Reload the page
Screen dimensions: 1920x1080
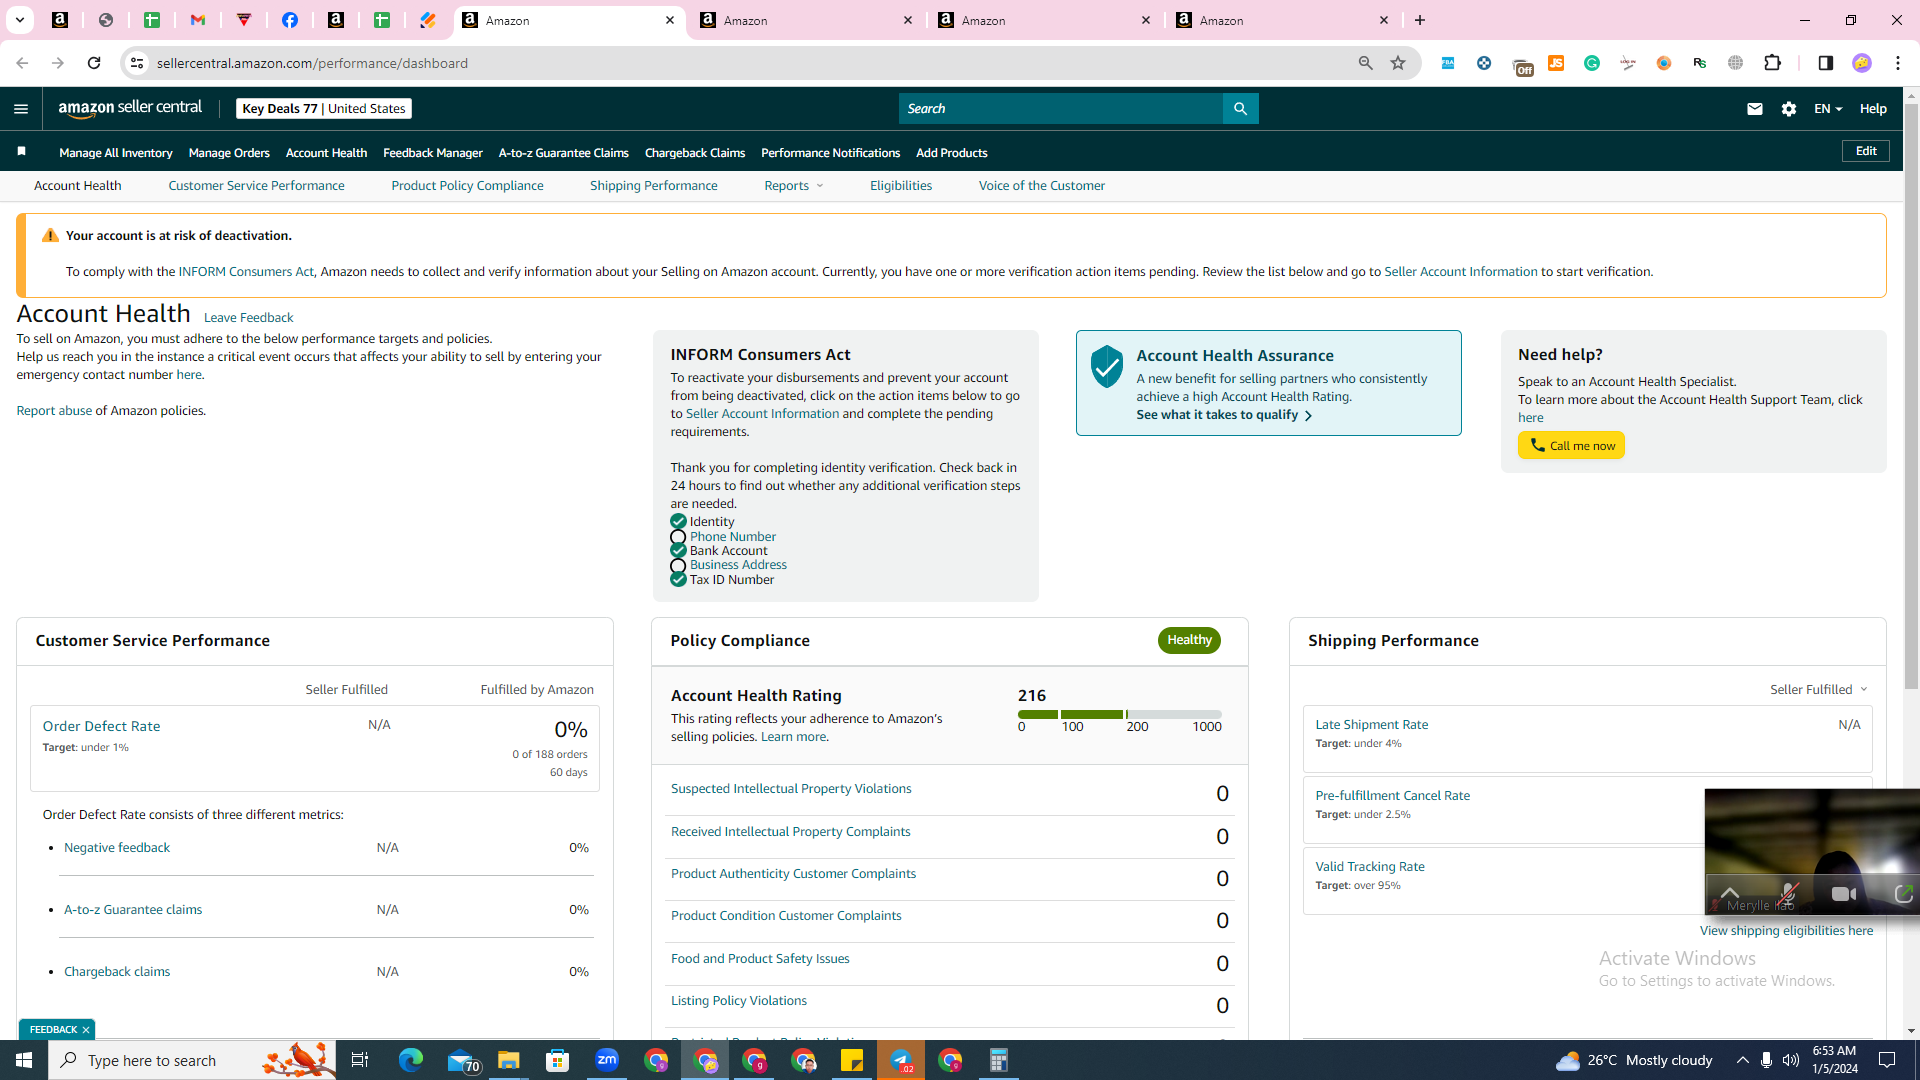point(94,63)
